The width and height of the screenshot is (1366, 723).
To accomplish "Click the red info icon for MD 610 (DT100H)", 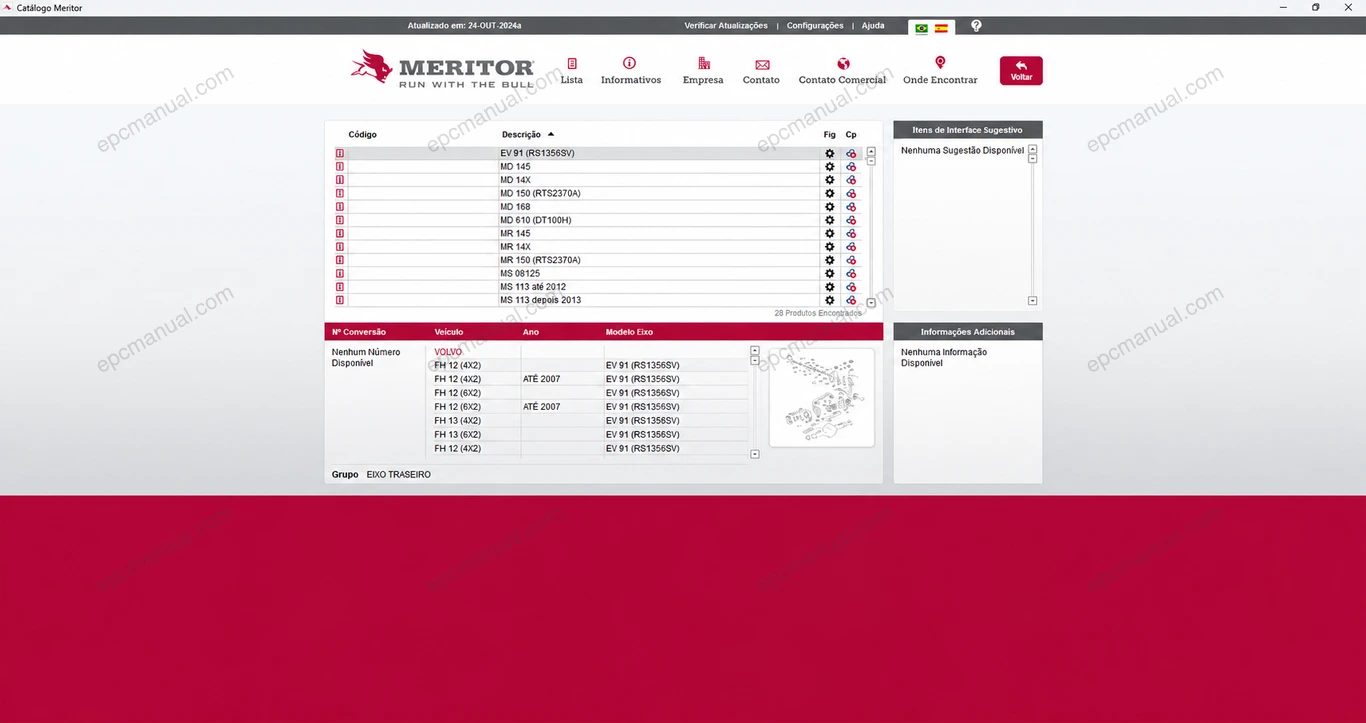I will [x=340, y=220].
